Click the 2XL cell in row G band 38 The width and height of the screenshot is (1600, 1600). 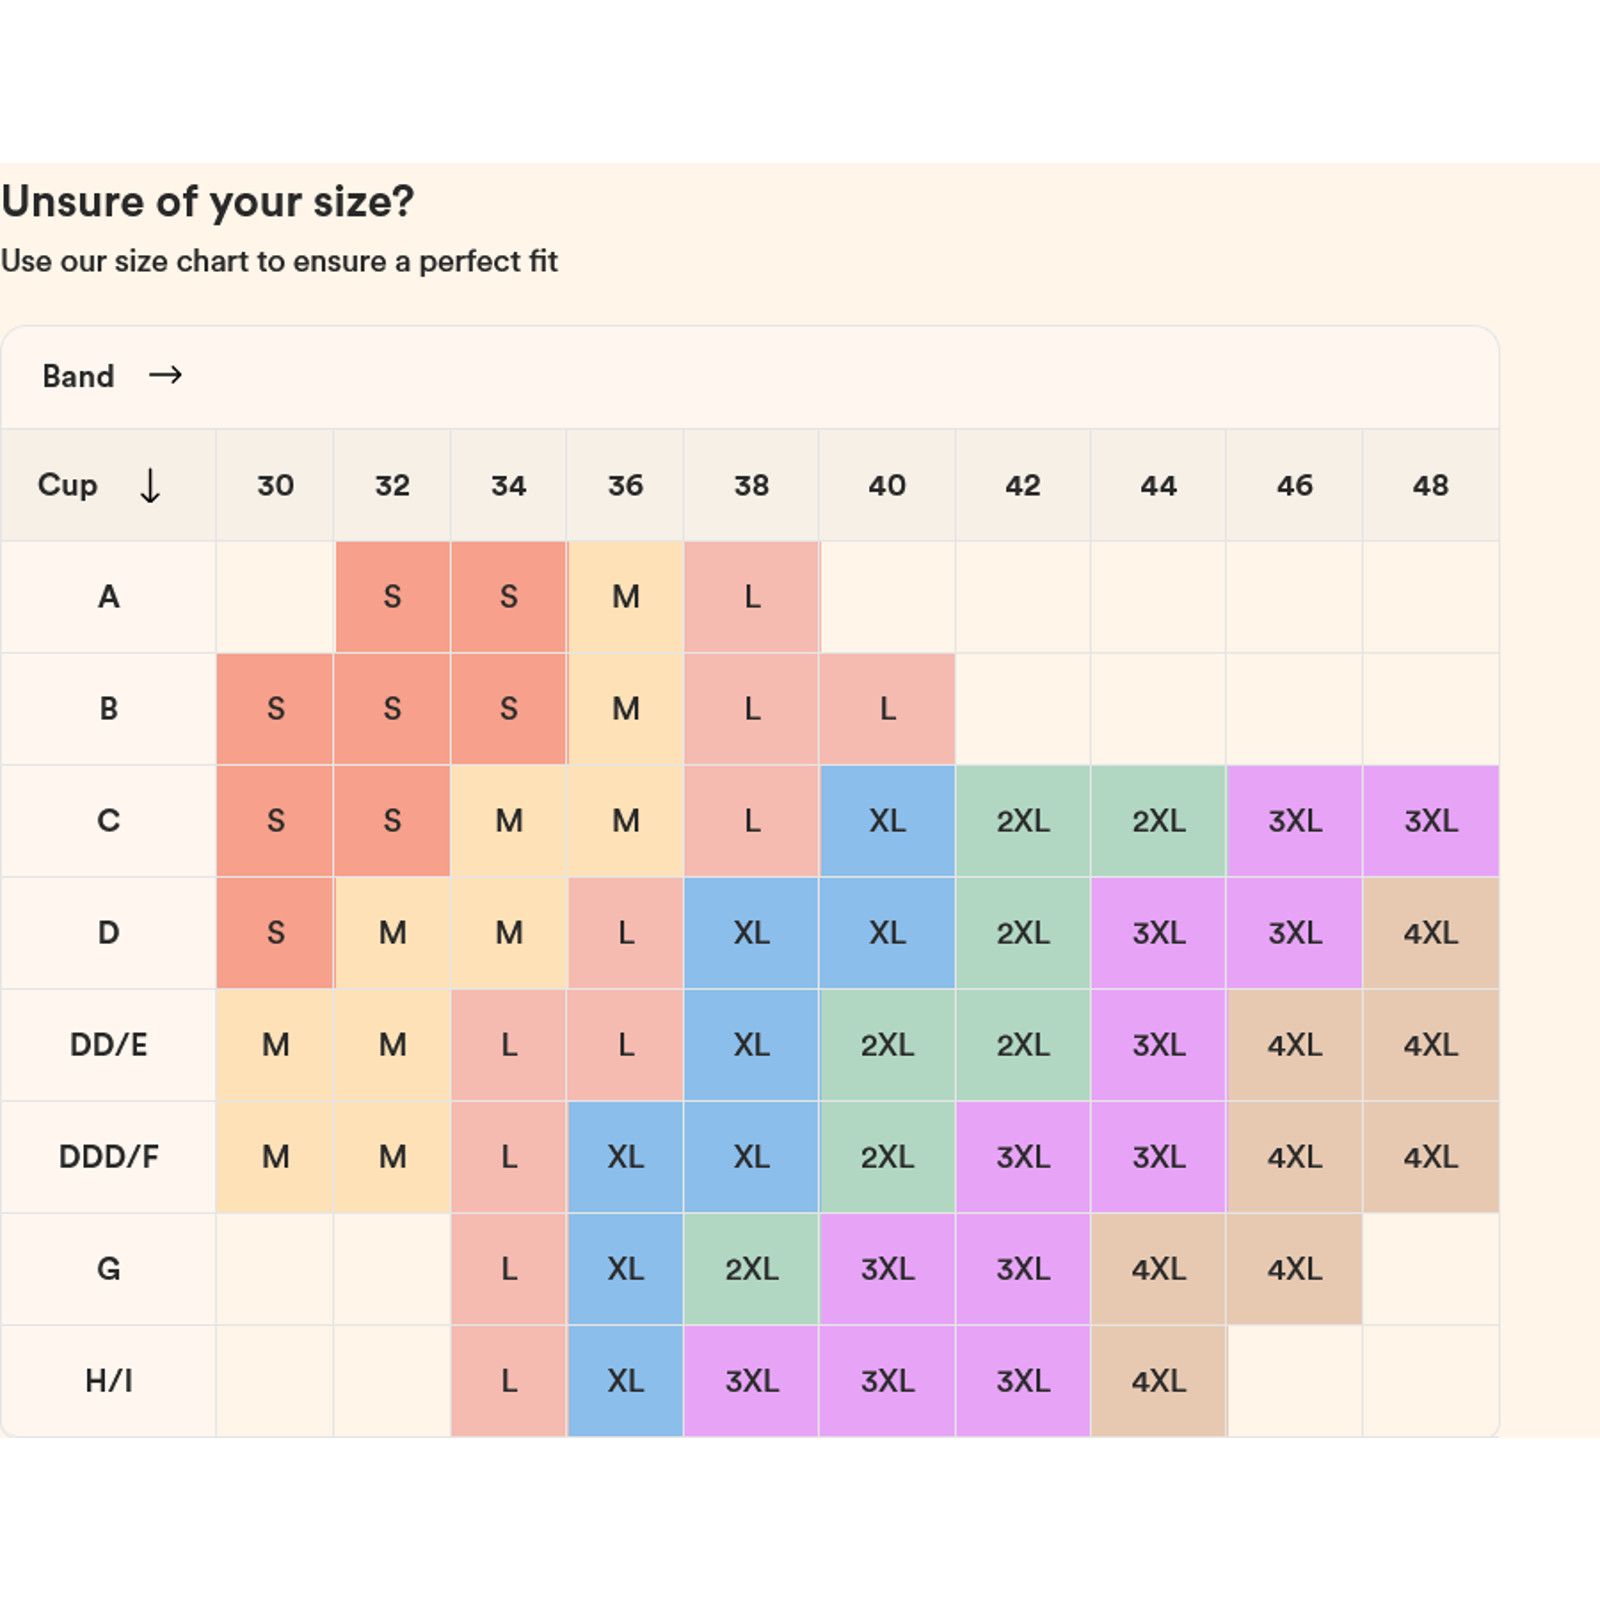click(751, 1269)
